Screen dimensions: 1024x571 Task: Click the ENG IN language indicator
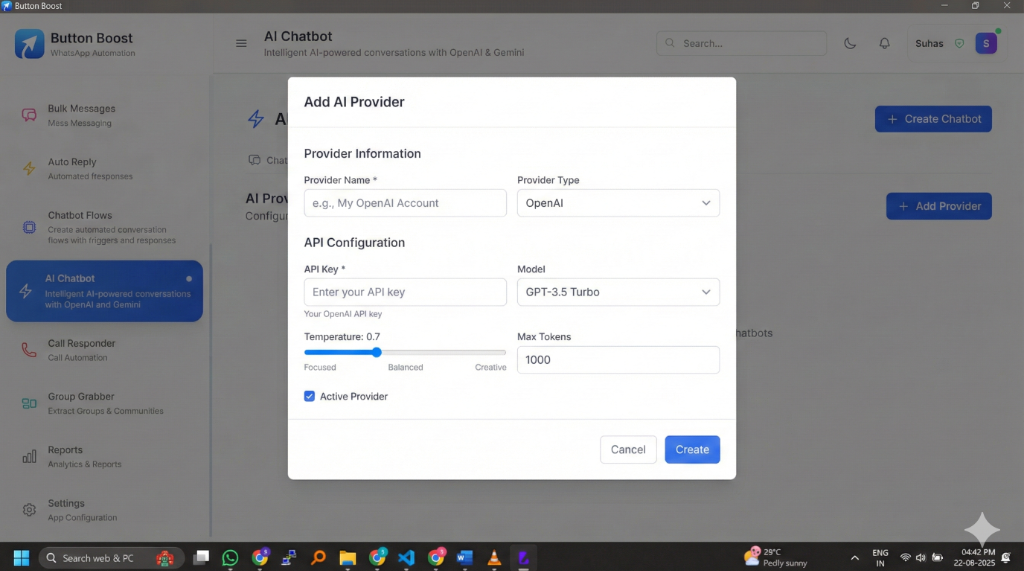click(880, 558)
